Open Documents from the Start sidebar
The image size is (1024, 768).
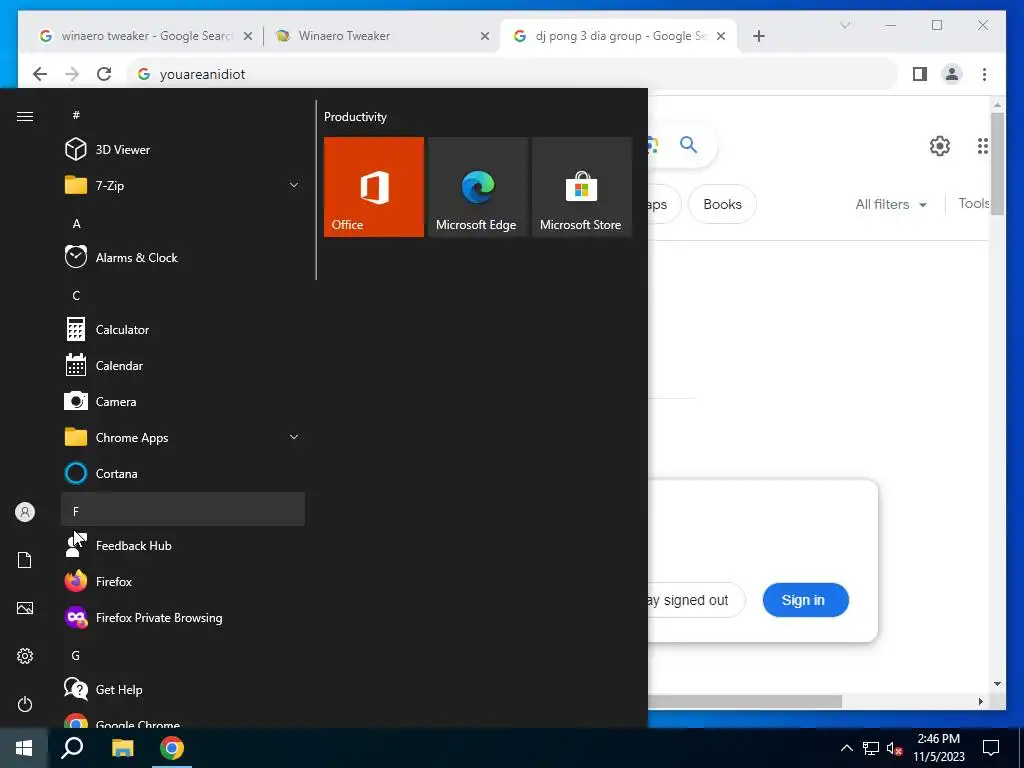[x=25, y=560]
